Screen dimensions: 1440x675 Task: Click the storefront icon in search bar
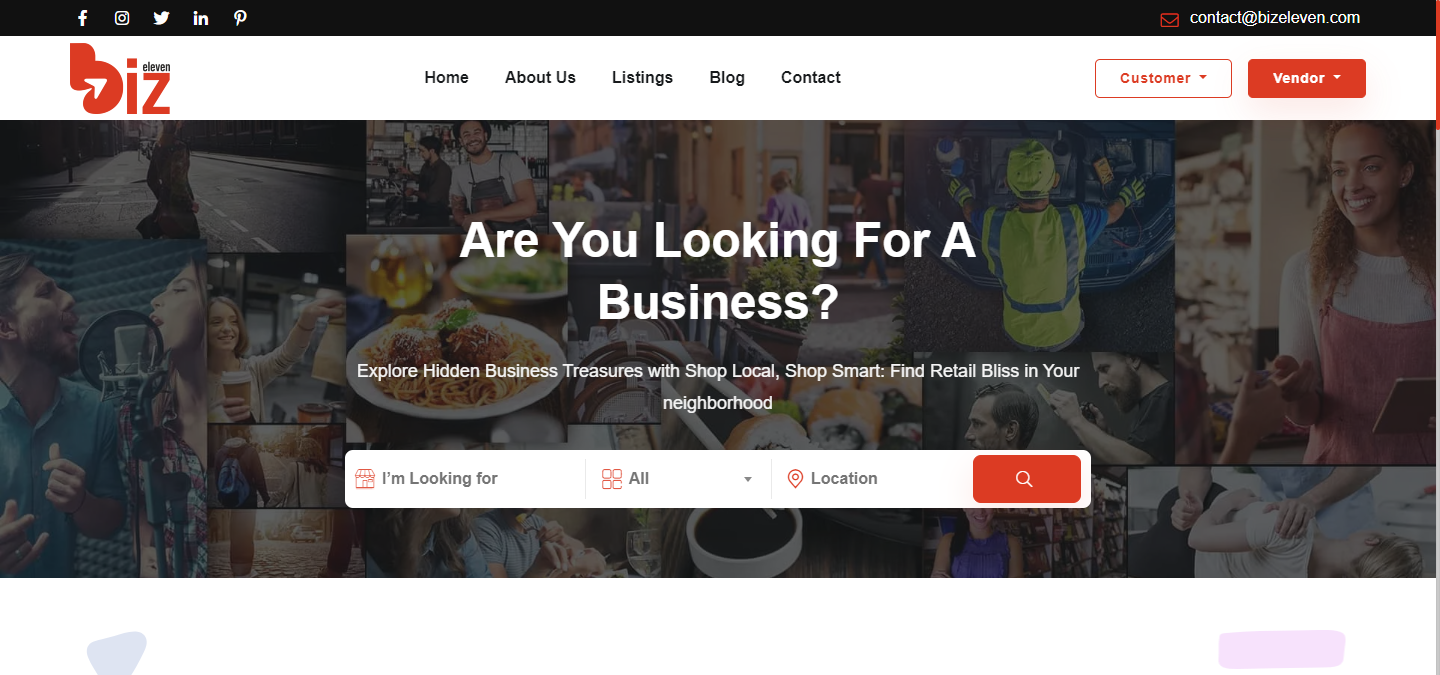(x=365, y=479)
